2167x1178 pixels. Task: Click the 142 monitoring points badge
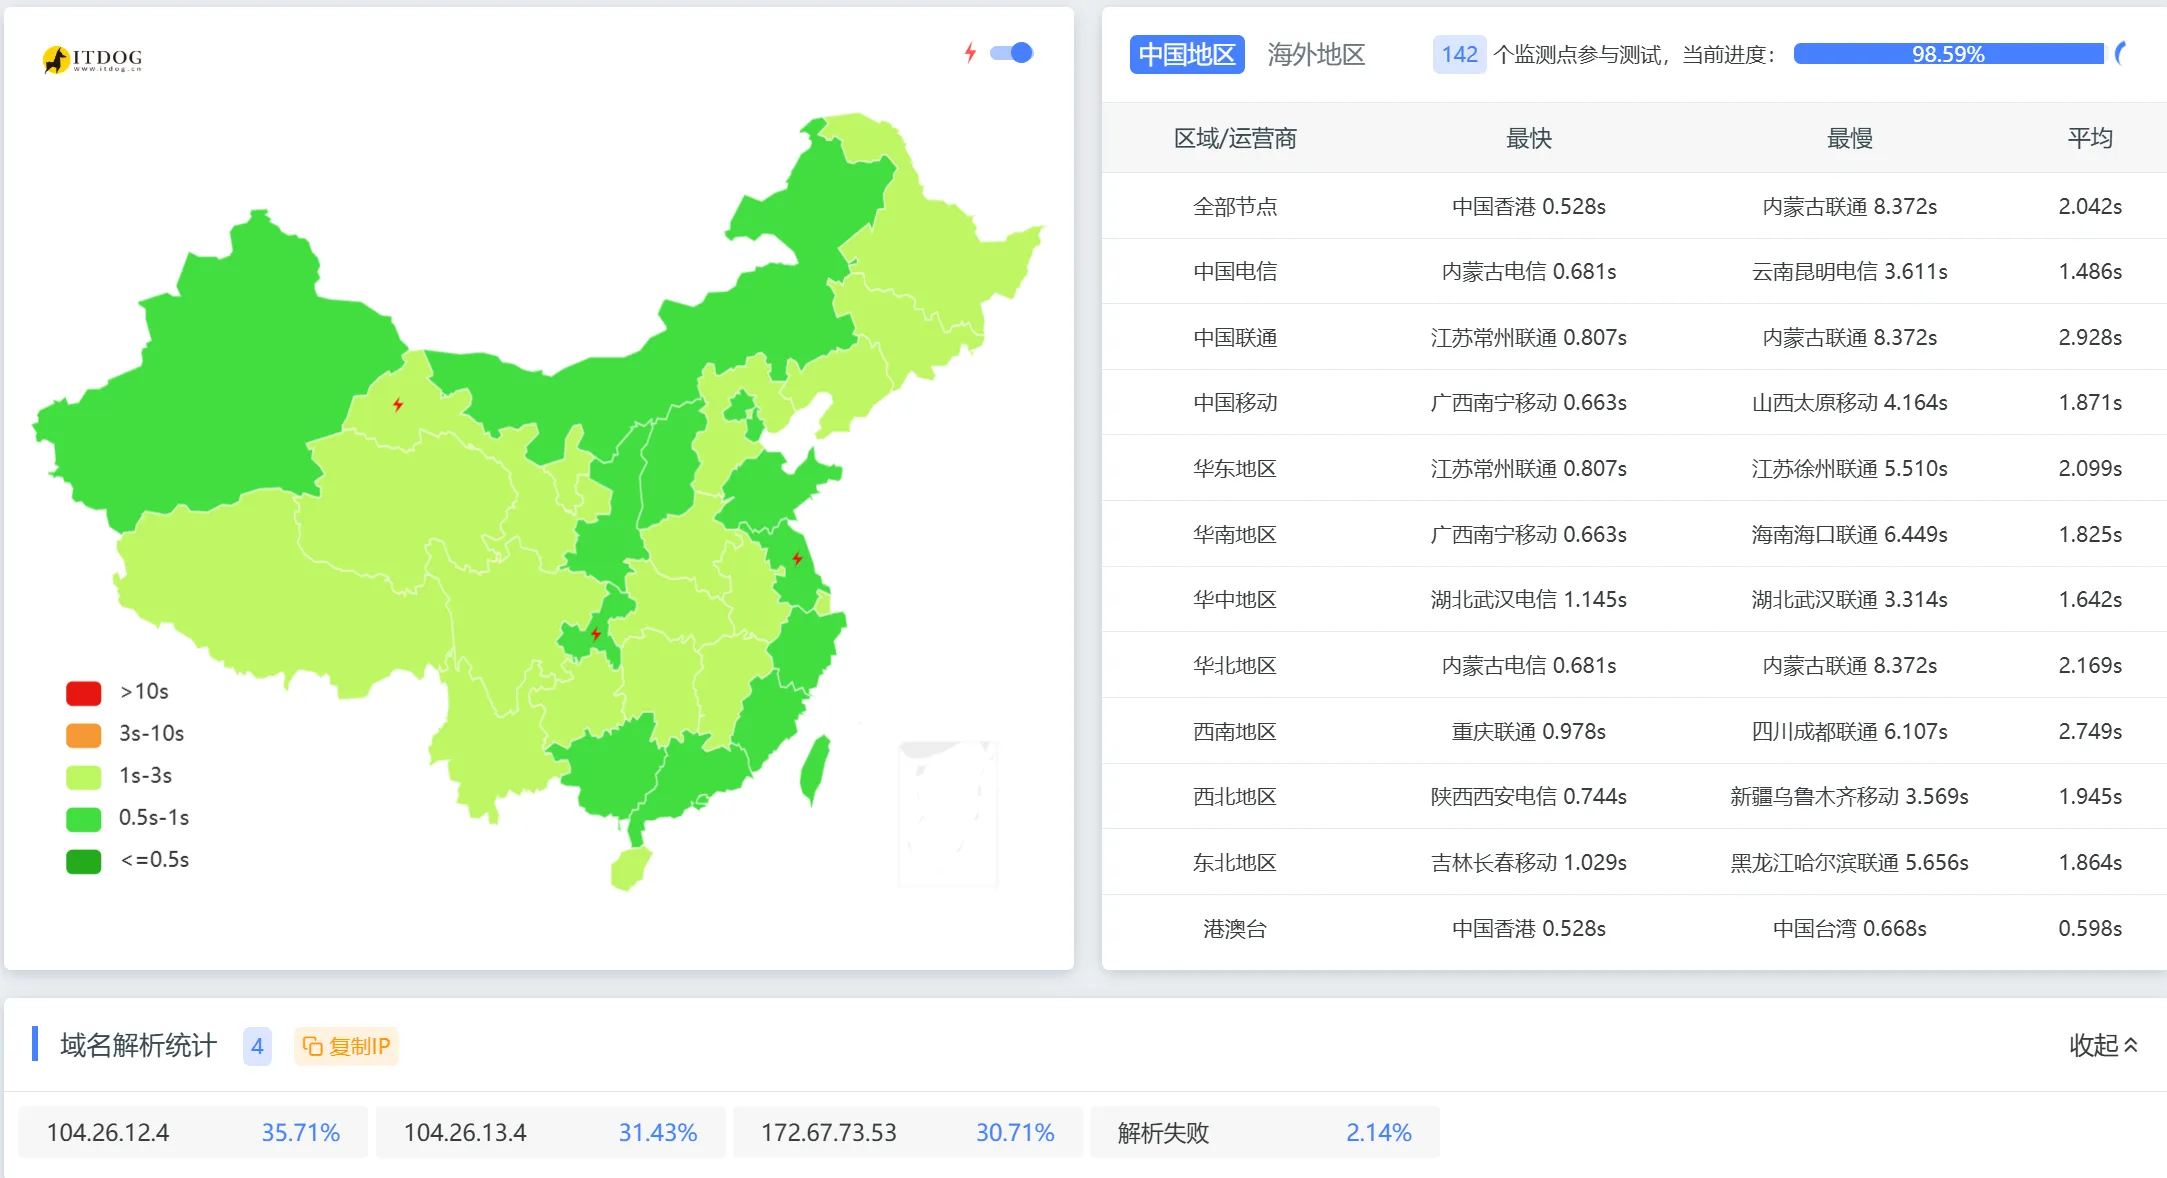coord(1459,54)
